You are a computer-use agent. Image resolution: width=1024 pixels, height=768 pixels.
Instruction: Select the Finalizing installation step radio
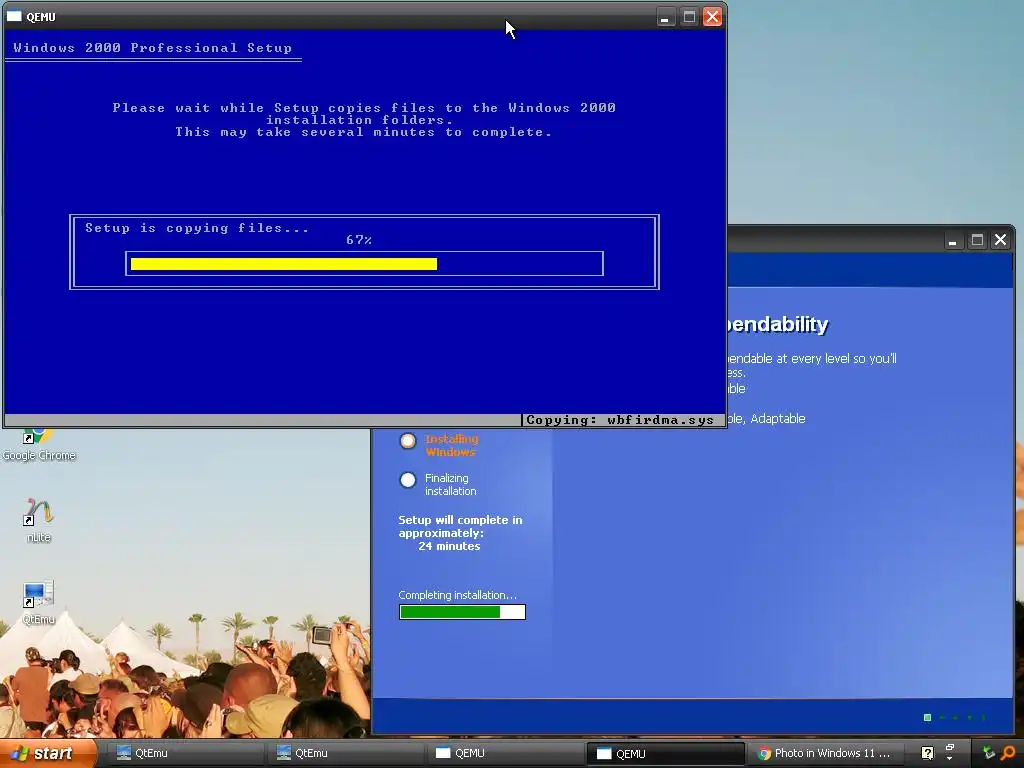pos(408,480)
